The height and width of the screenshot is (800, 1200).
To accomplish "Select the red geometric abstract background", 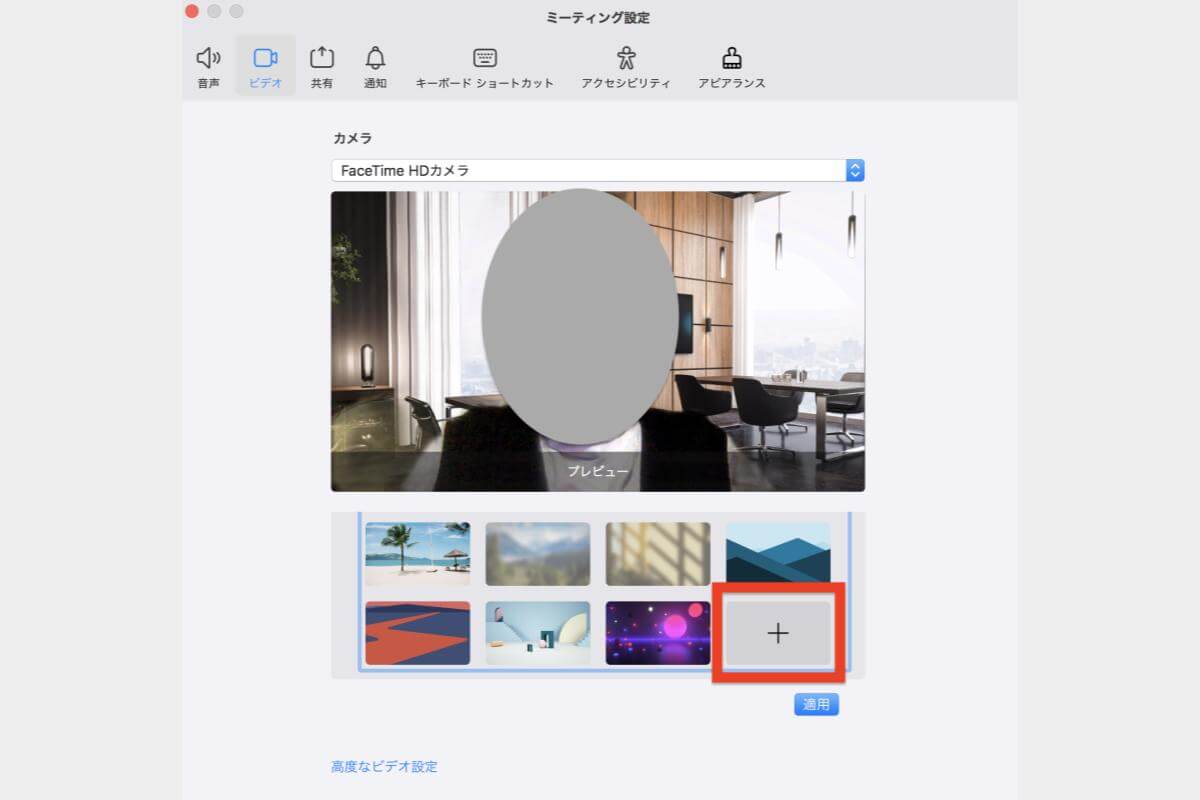I will pos(418,632).
